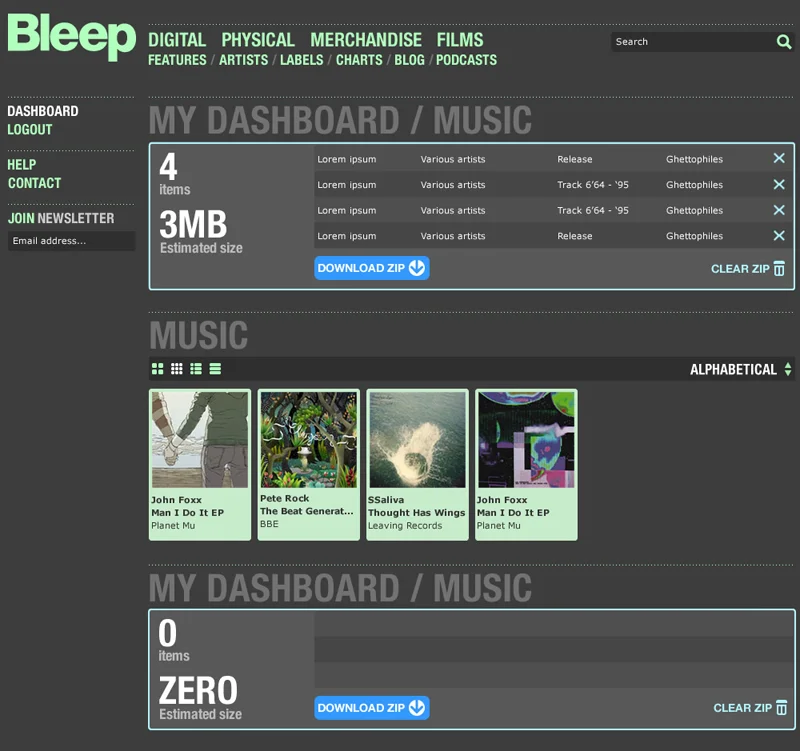The height and width of the screenshot is (751, 800).
Task: Focus the Email address field
Action: click(71, 241)
